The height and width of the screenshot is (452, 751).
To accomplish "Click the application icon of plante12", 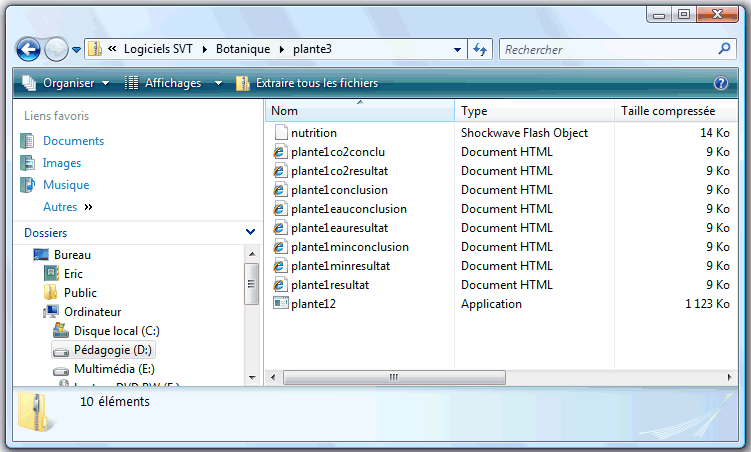I will (x=280, y=303).
